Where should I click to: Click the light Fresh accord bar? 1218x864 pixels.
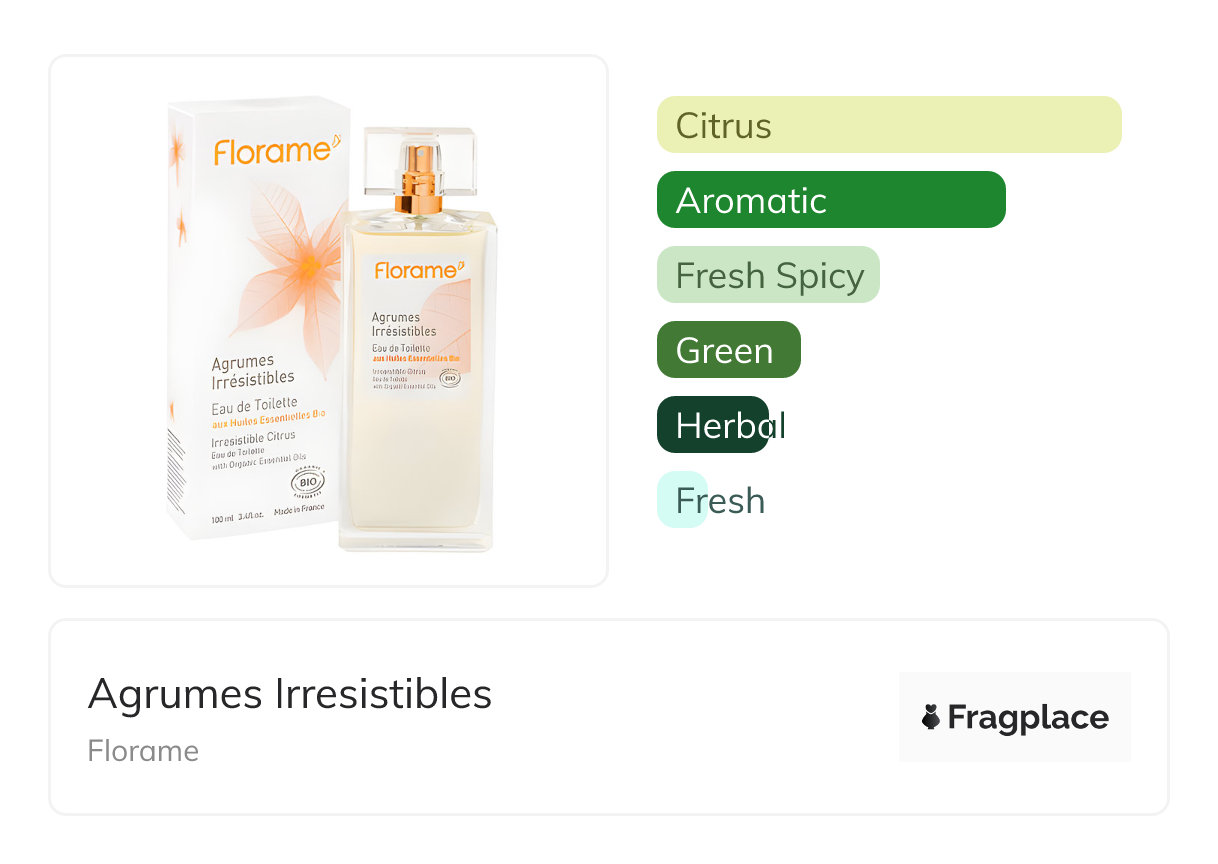(682, 500)
